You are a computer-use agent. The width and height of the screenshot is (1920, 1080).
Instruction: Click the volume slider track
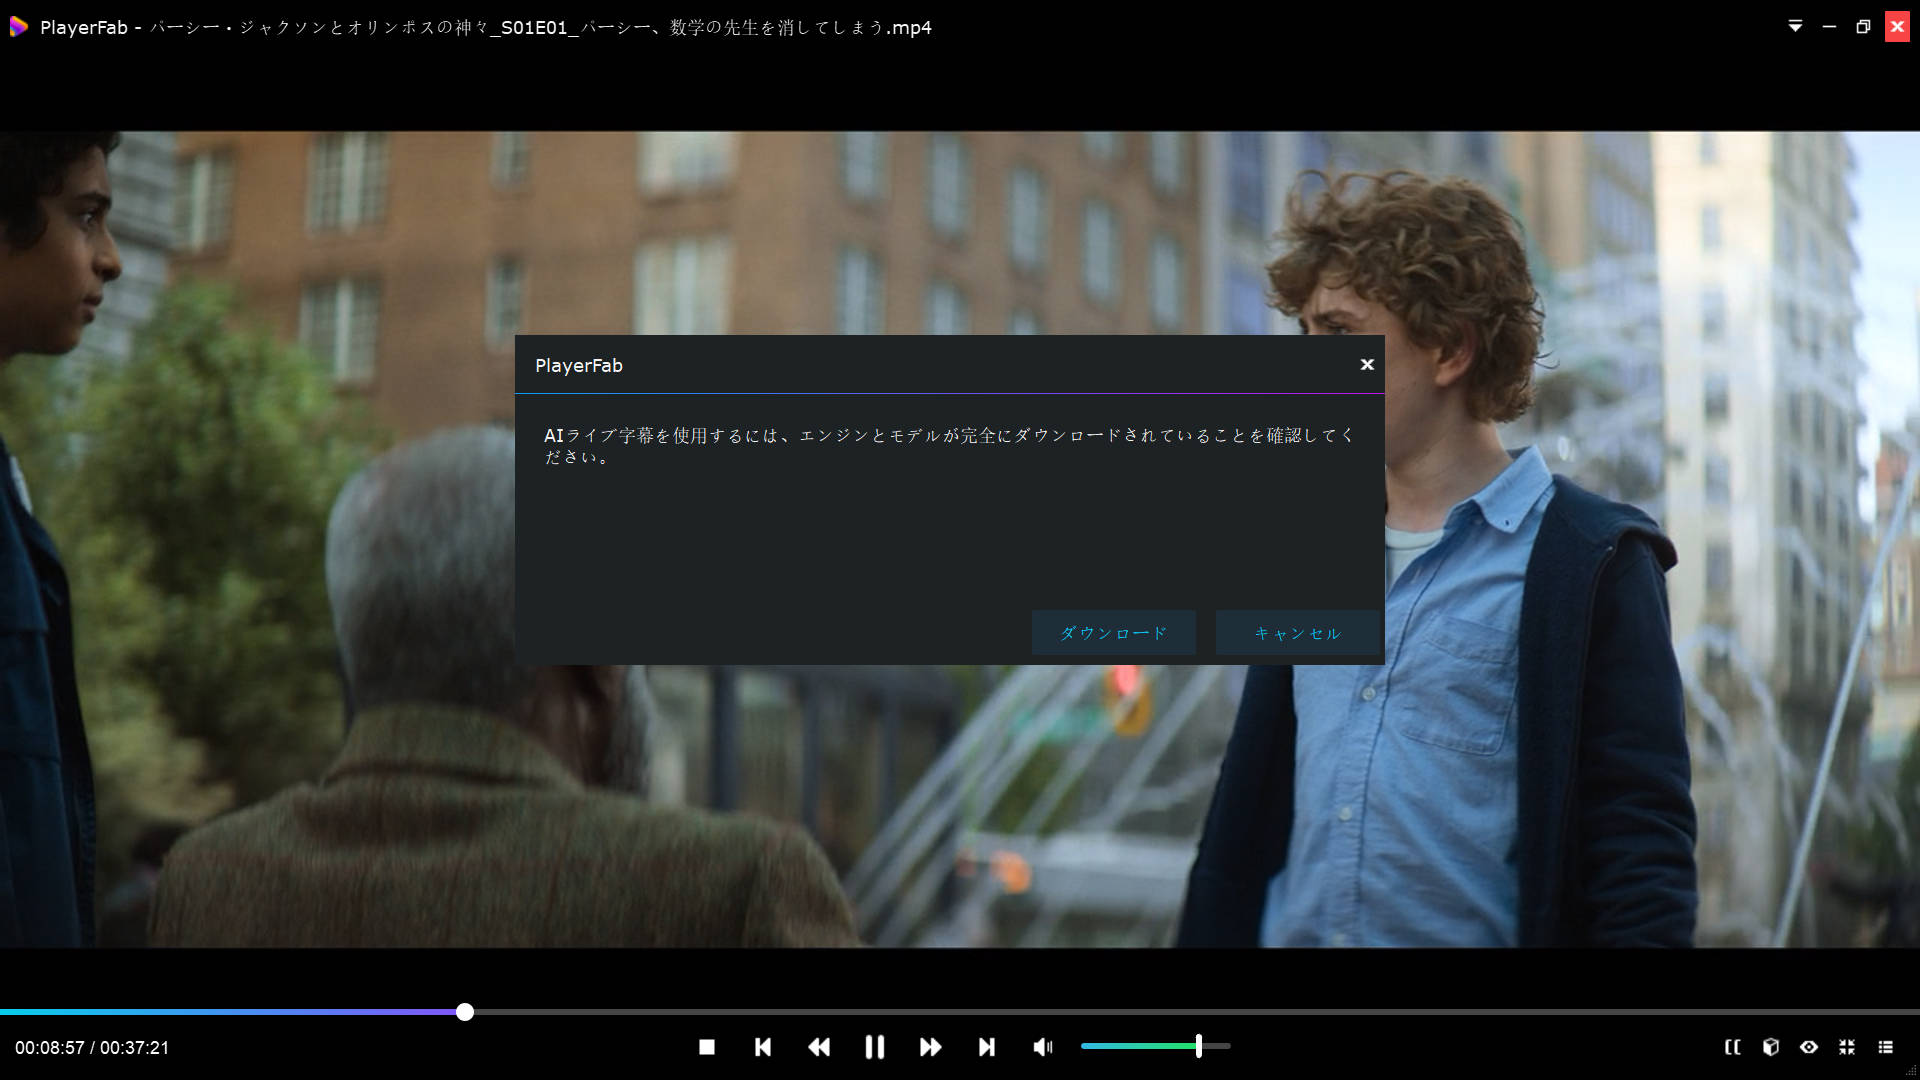click(1140, 1046)
